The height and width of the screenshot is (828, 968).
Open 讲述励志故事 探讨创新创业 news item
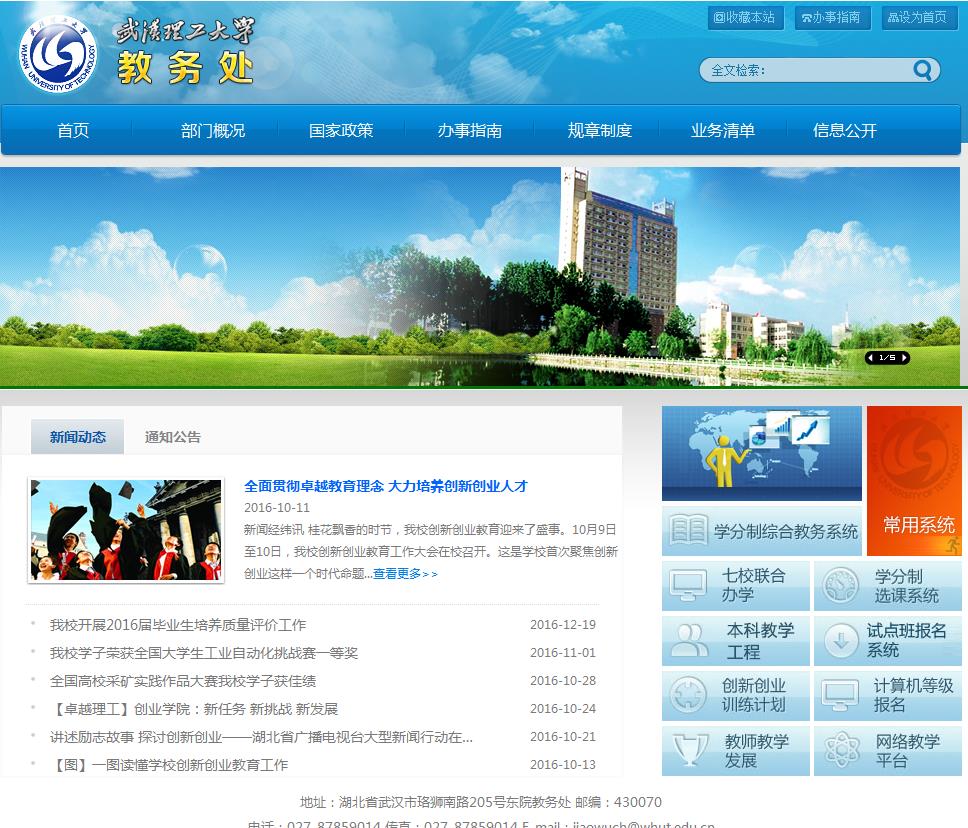tap(261, 737)
